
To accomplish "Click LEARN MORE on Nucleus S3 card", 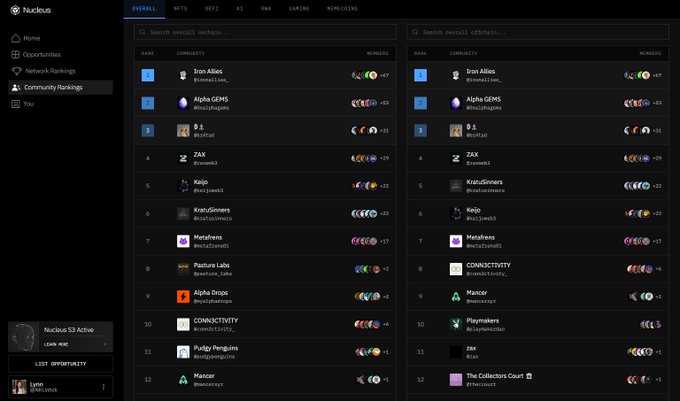I will pos(56,344).
